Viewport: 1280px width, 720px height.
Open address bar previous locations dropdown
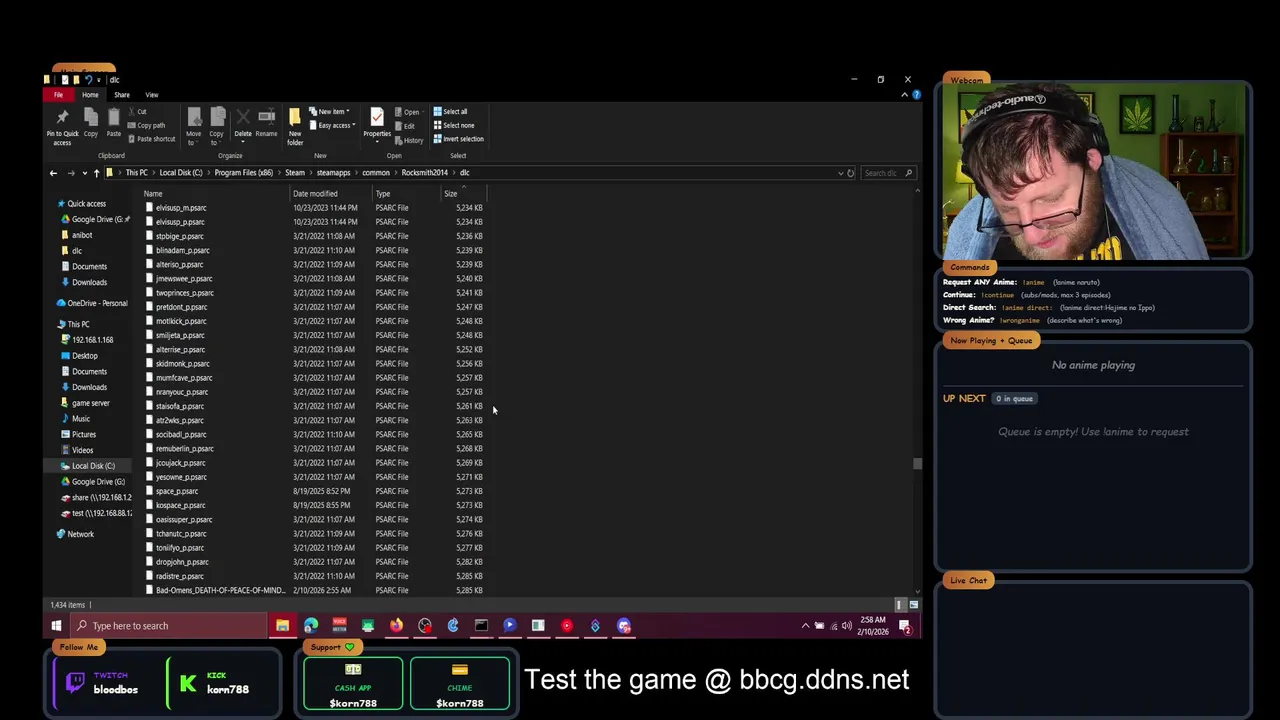click(x=840, y=173)
